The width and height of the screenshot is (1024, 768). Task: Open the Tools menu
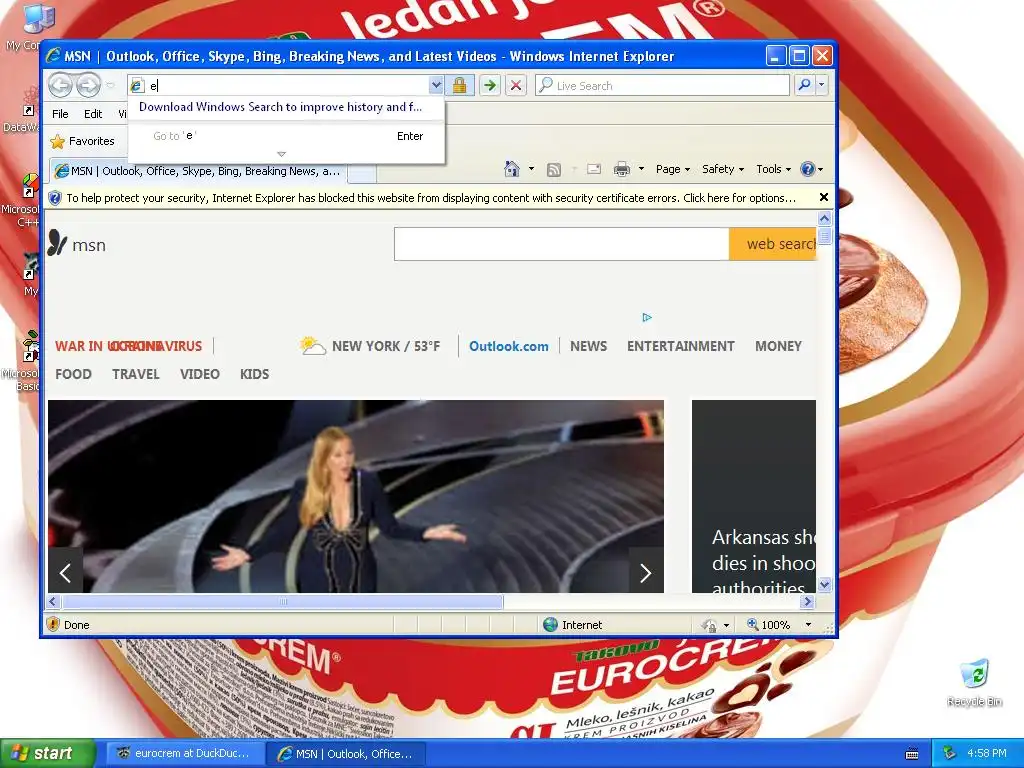pos(773,169)
